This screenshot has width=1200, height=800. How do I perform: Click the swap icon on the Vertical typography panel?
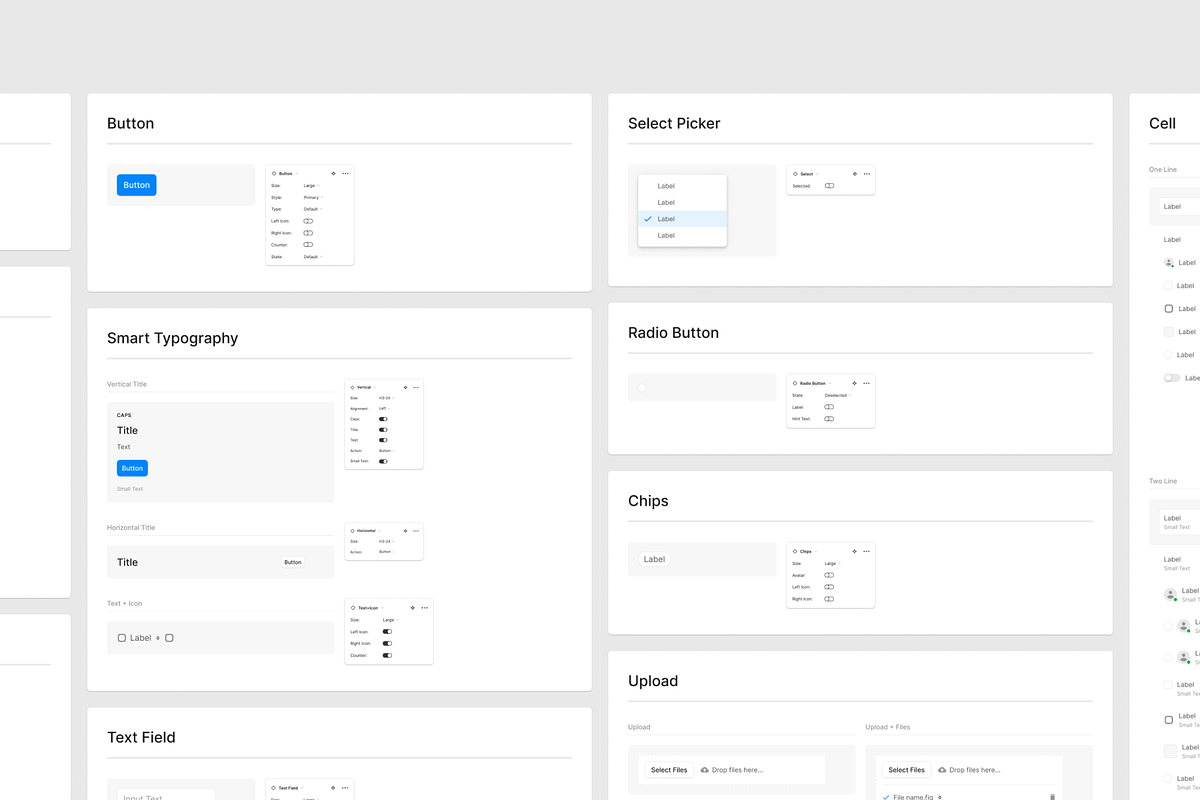pos(405,387)
